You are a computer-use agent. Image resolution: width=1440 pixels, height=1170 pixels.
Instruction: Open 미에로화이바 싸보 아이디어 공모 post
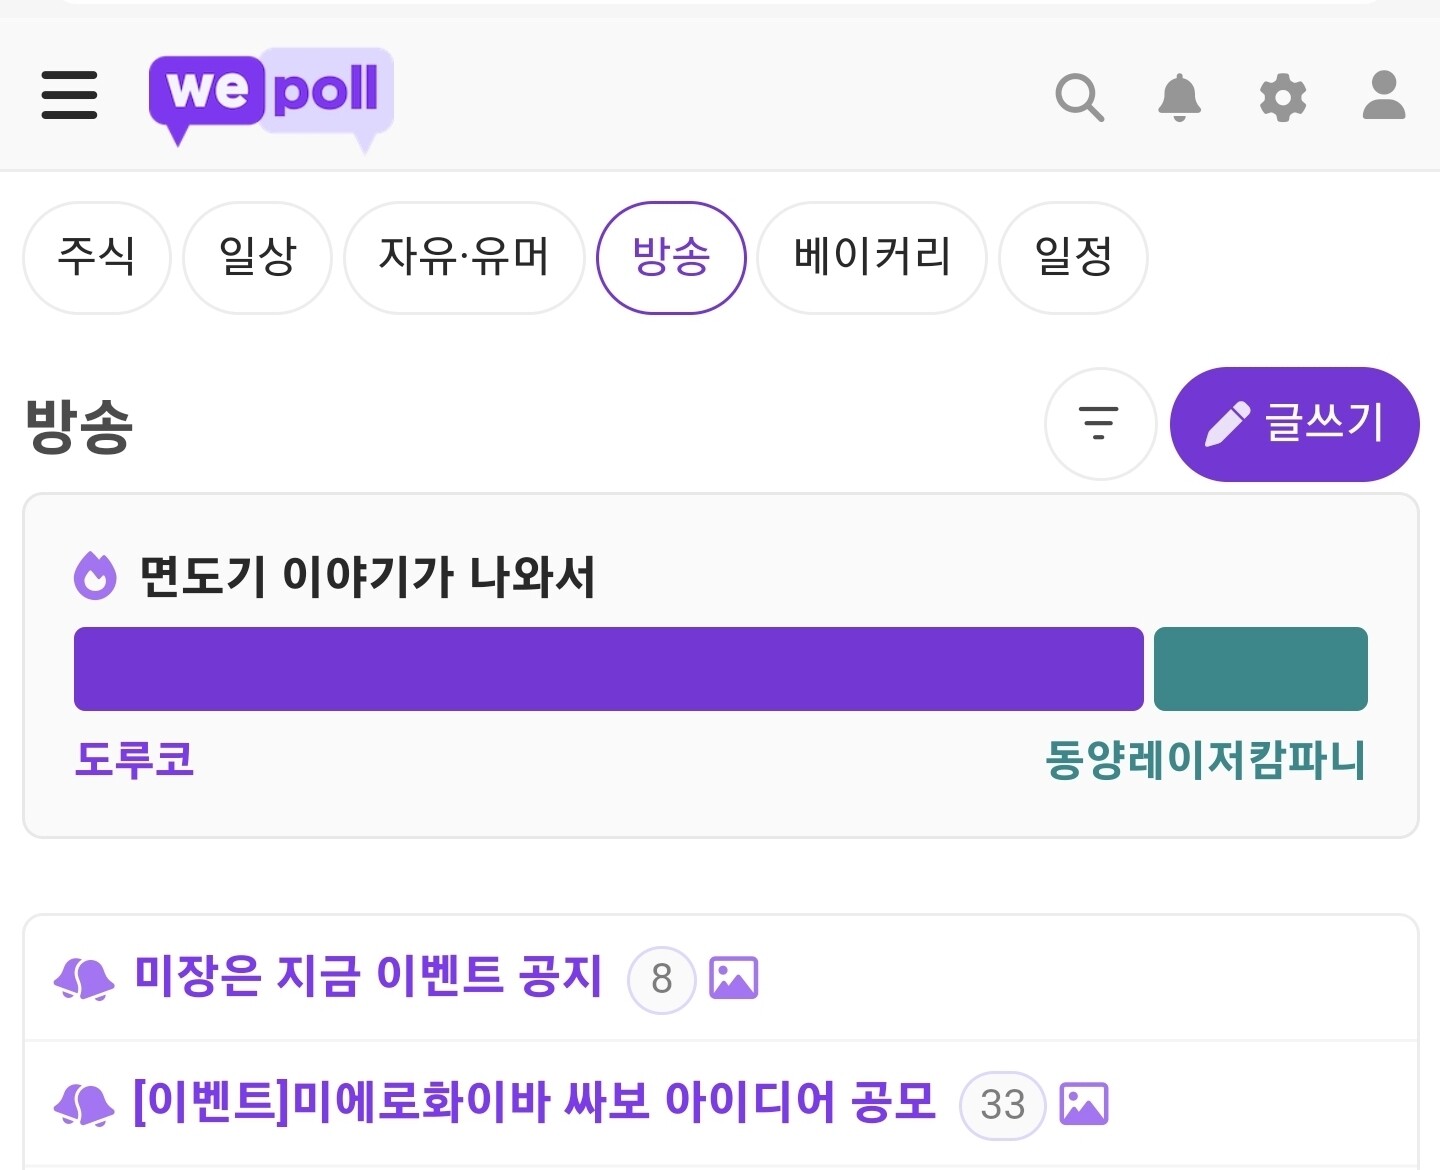[x=534, y=1103]
